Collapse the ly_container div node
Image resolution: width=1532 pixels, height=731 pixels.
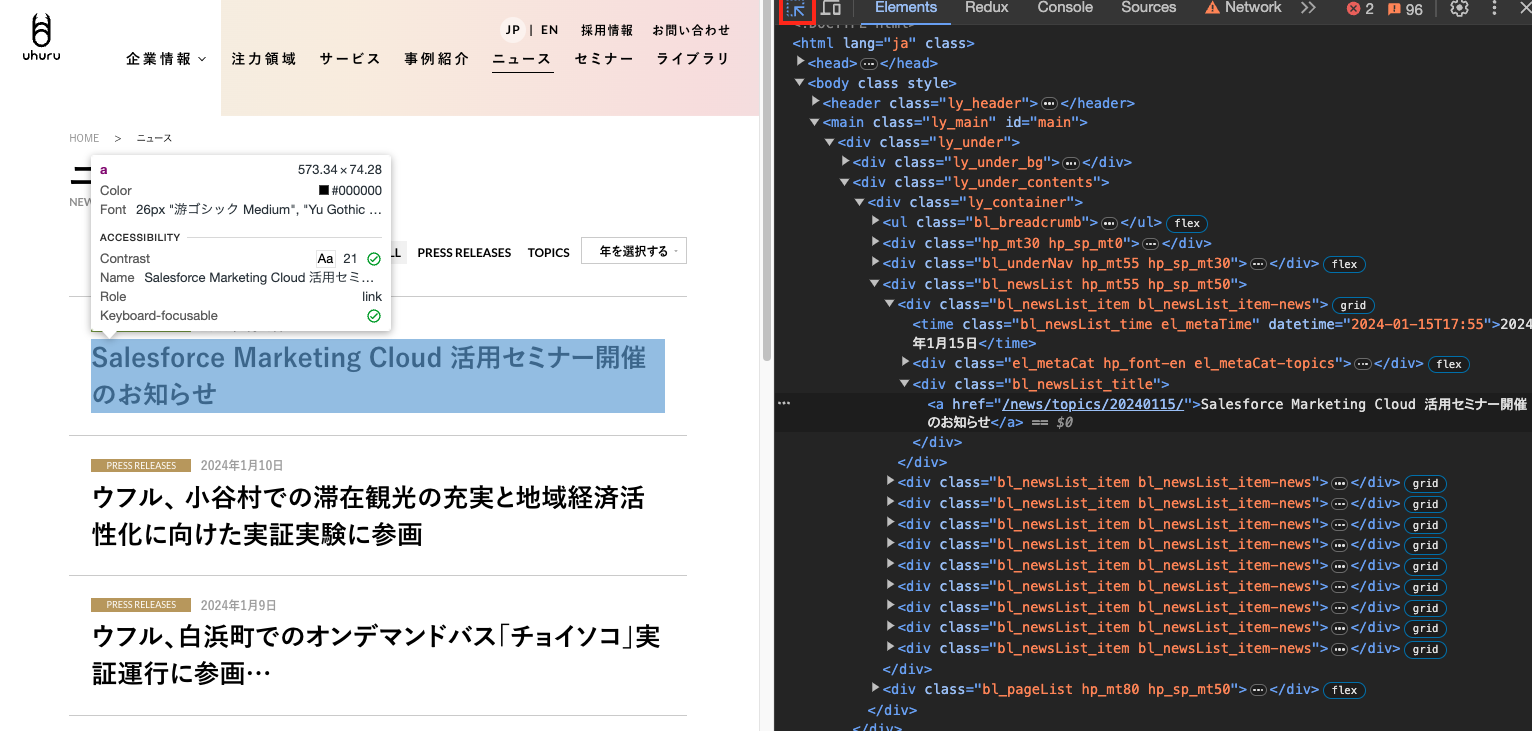pyautogui.click(x=861, y=202)
